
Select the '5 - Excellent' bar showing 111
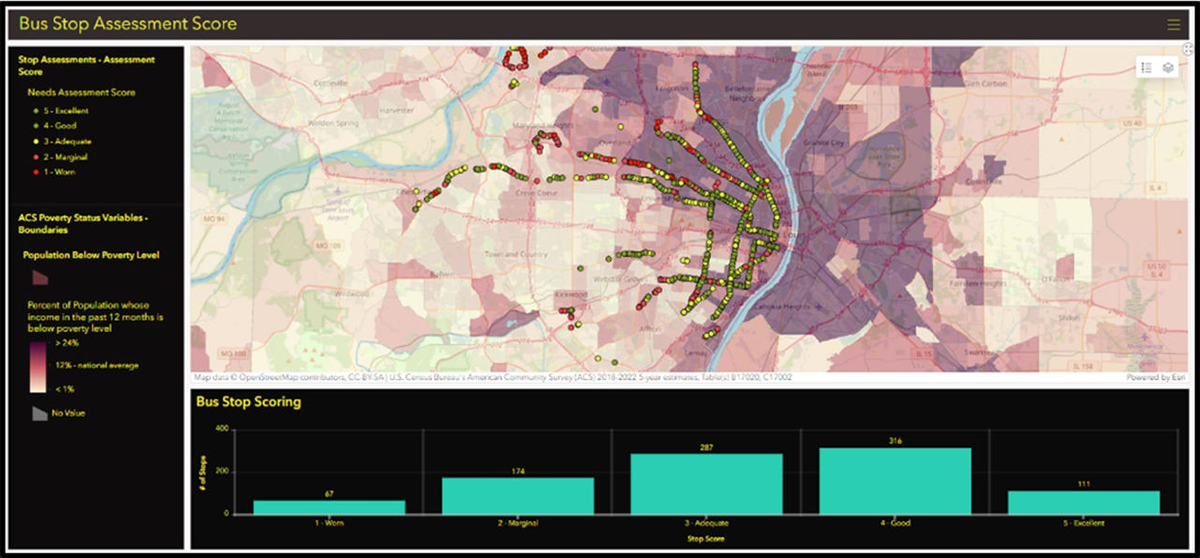1084,502
